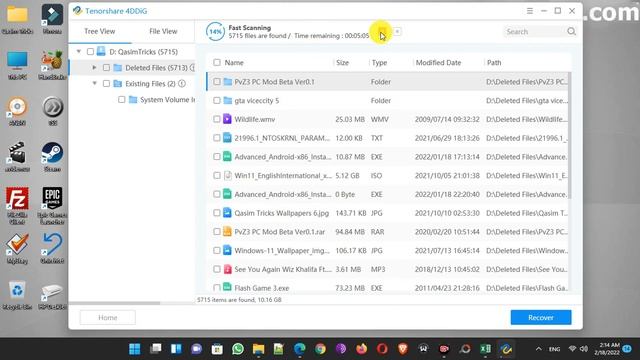Click the Recover button
Screen dimensions: 640x360
[x=541, y=318]
